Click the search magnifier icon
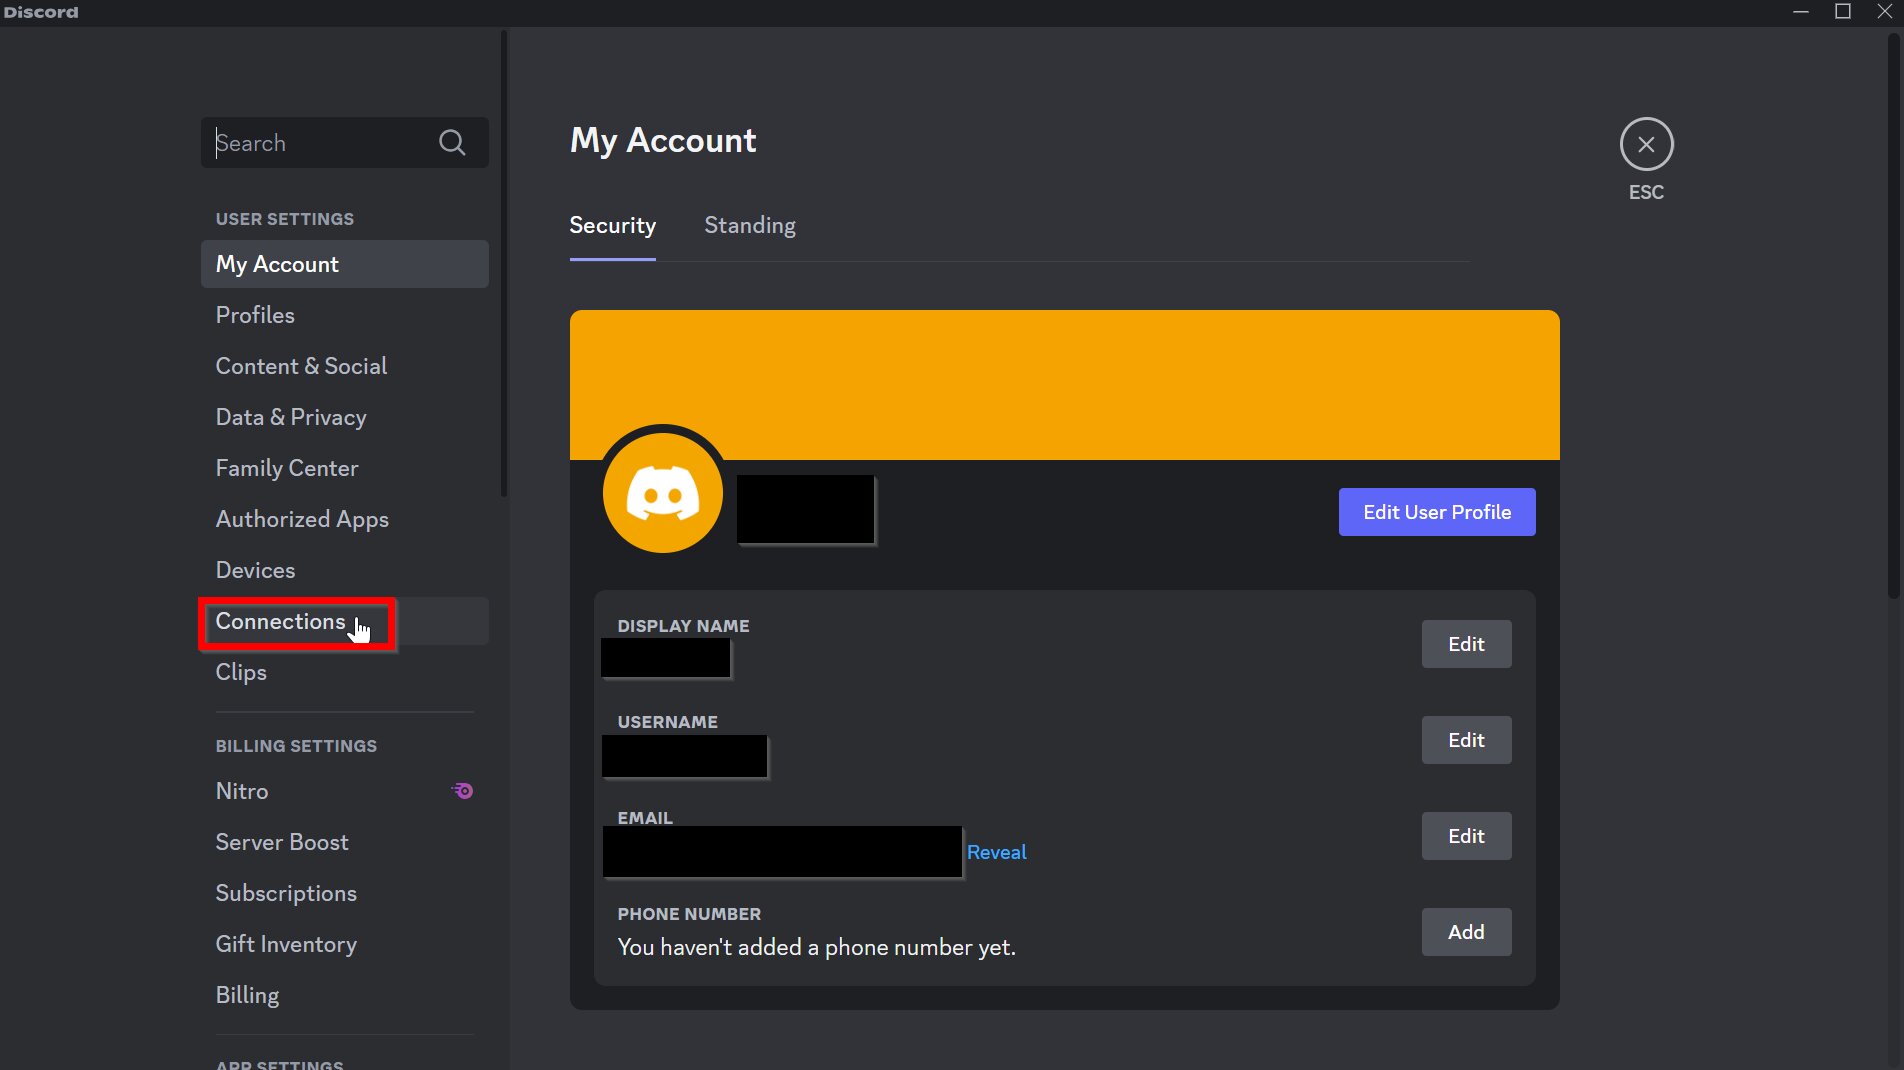This screenshot has height=1070, width=1904. point(452,143)
